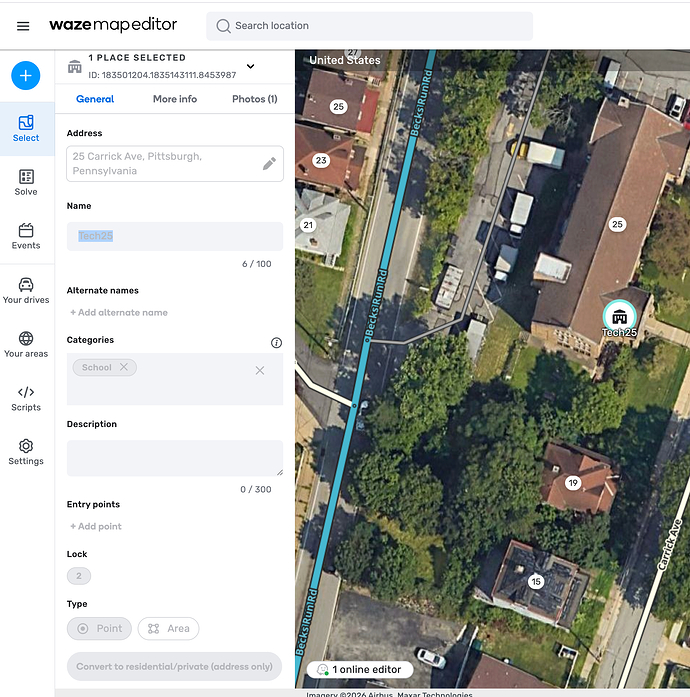Open the hamburger main menu
Screen dimensions: 690x697
23,26
